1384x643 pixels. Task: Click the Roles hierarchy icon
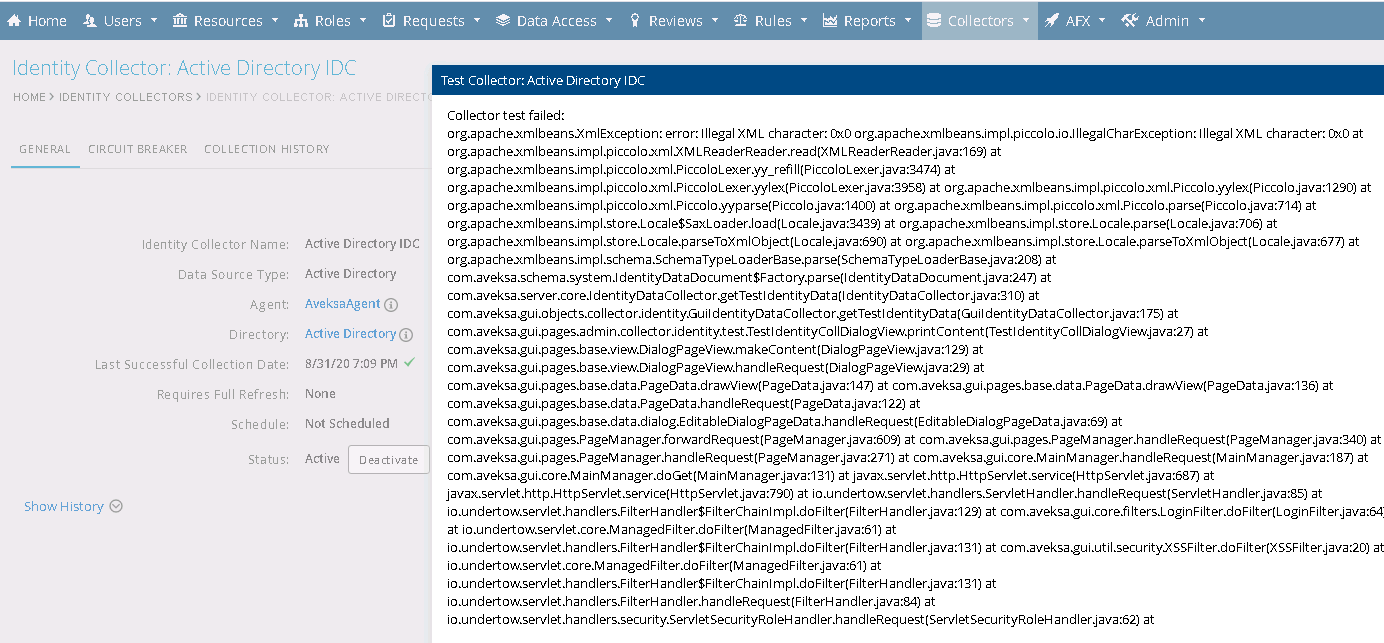[301, 21]
